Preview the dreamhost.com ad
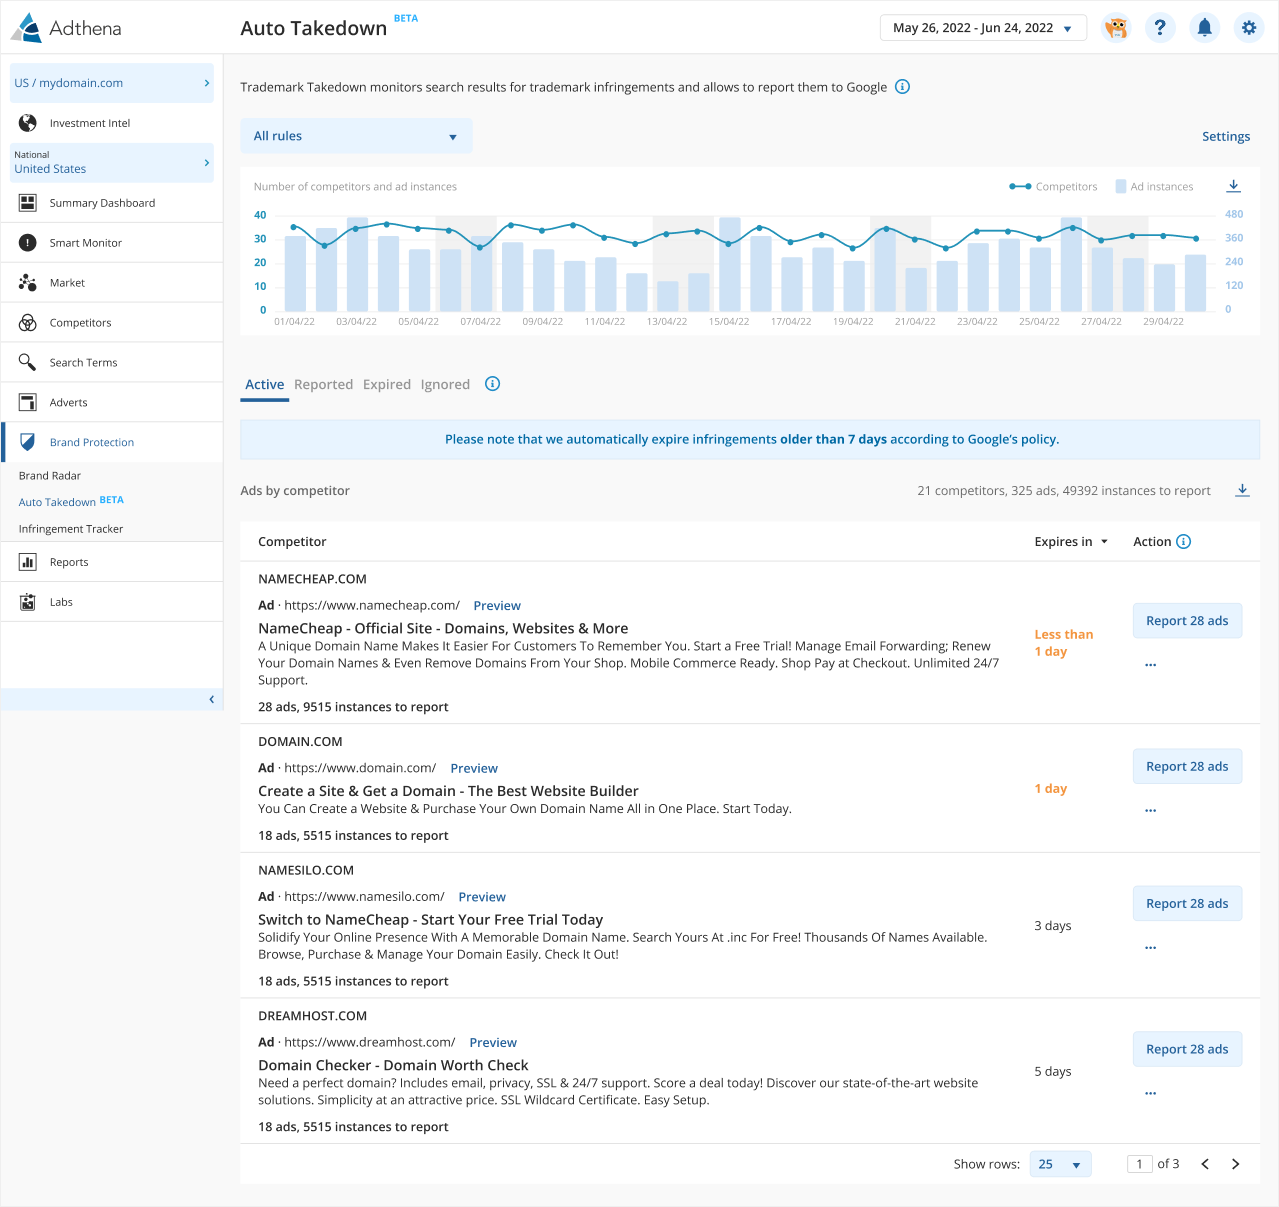Image resolution: width=1279 pixels, height=1207 pixels. [493, 1042]
